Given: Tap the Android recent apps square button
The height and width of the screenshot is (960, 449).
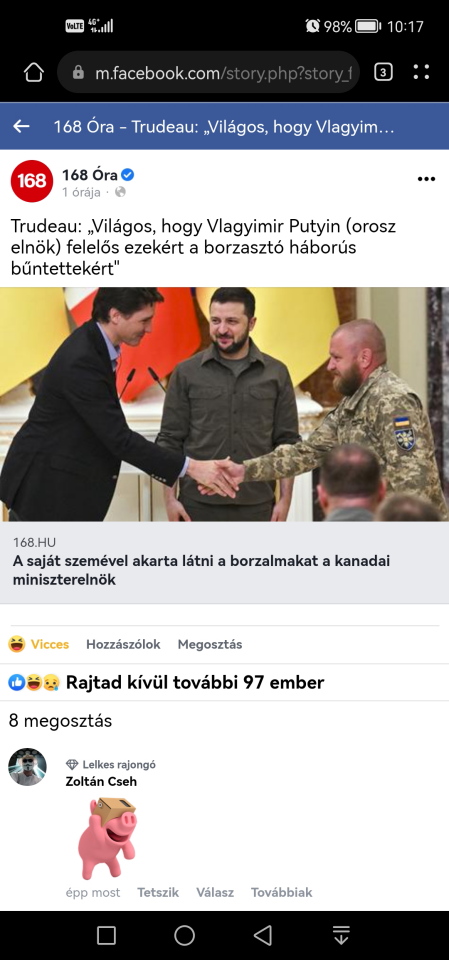Looking at the screenshot, I should (107, 935).
